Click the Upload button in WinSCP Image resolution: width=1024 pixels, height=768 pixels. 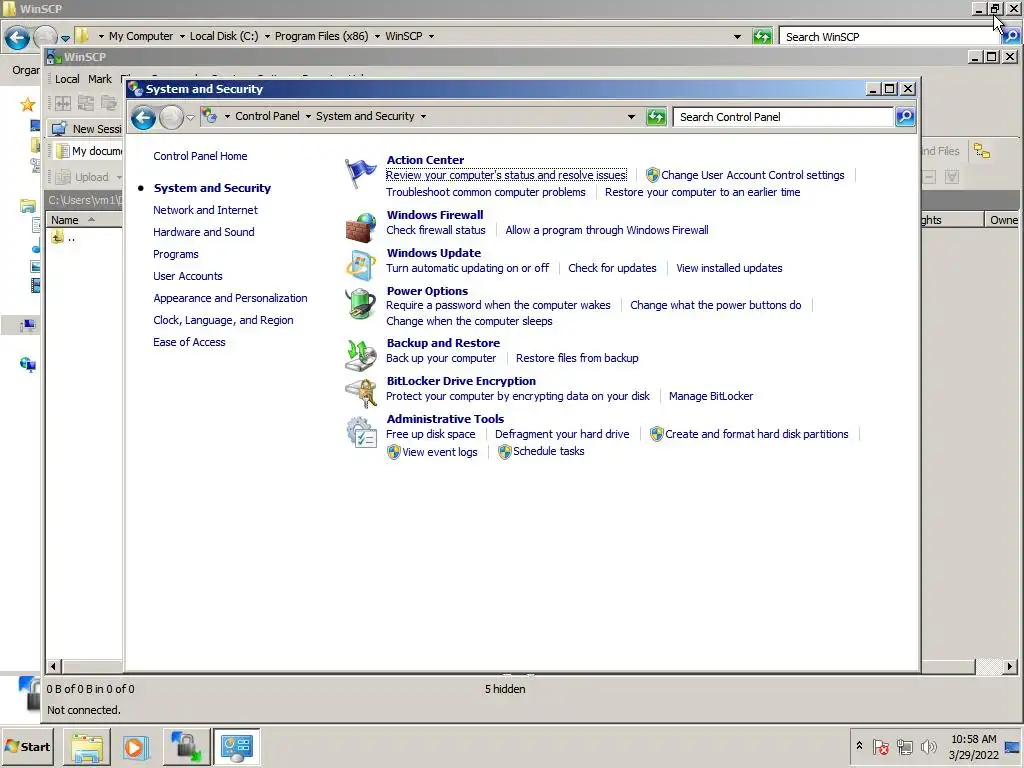[85, 177]
